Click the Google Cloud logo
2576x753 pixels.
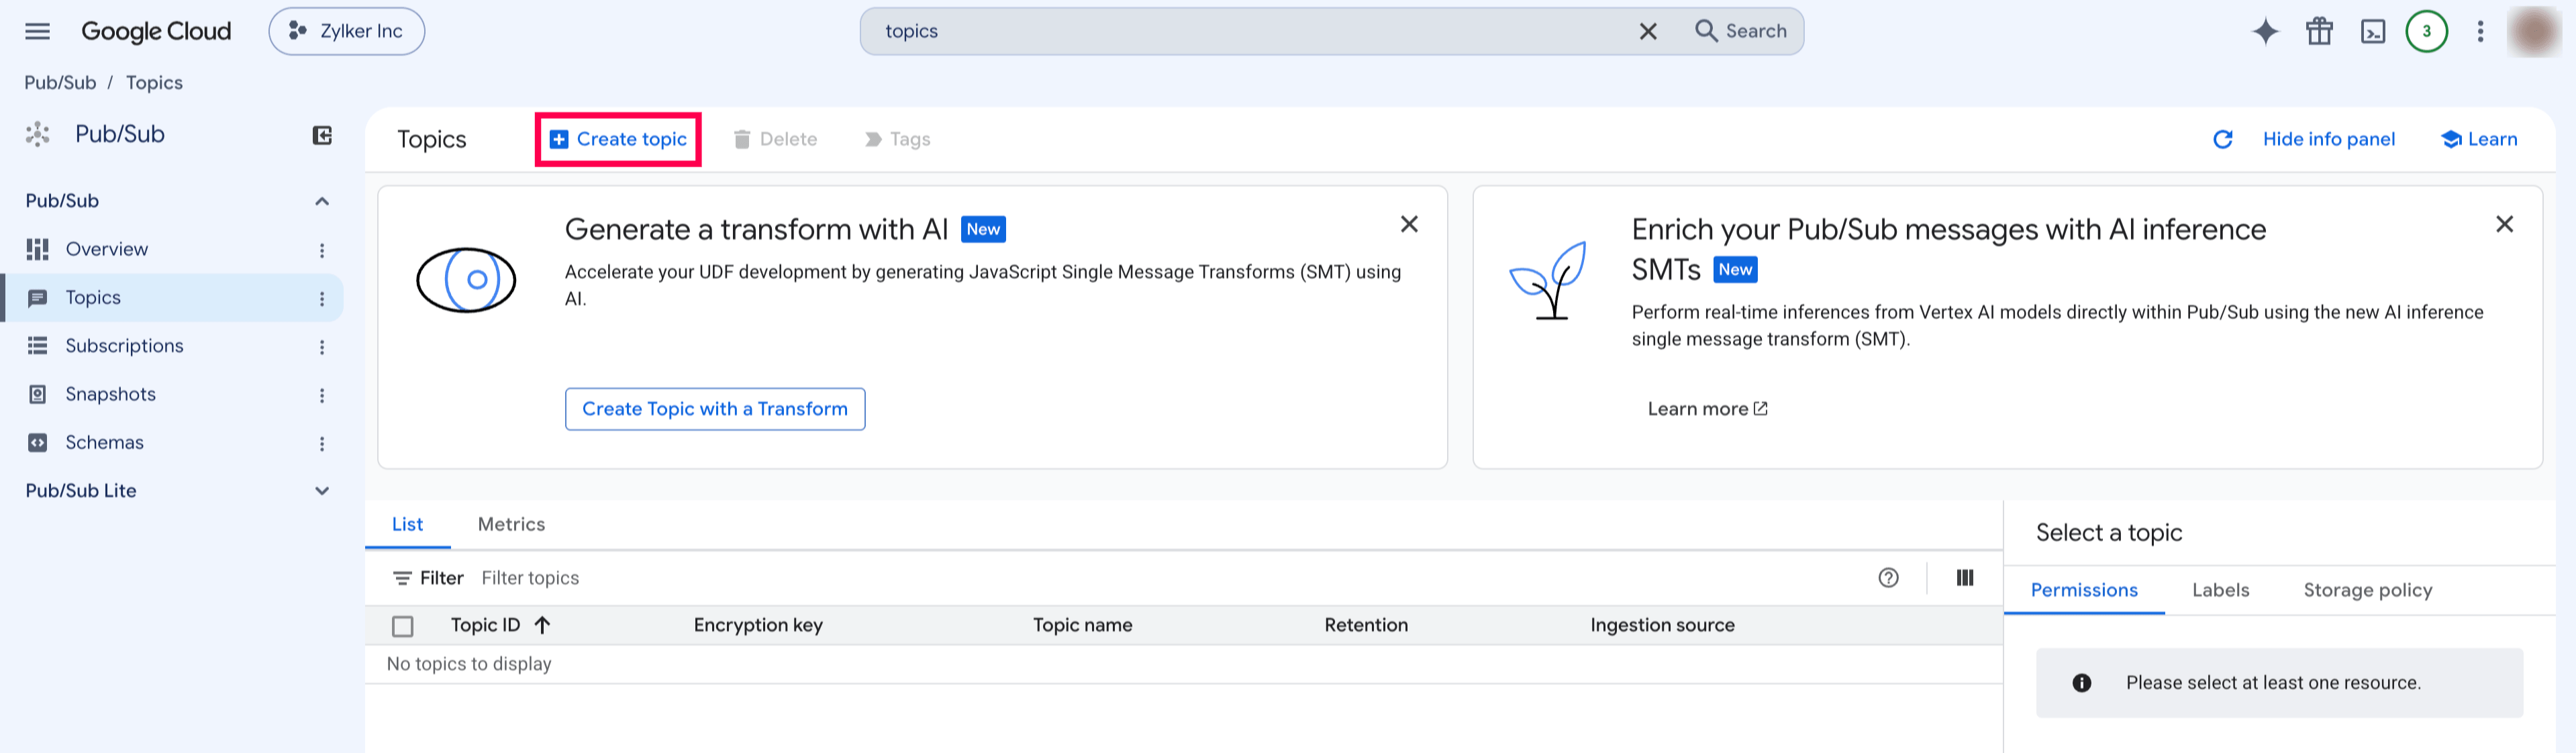pos(156,31)
